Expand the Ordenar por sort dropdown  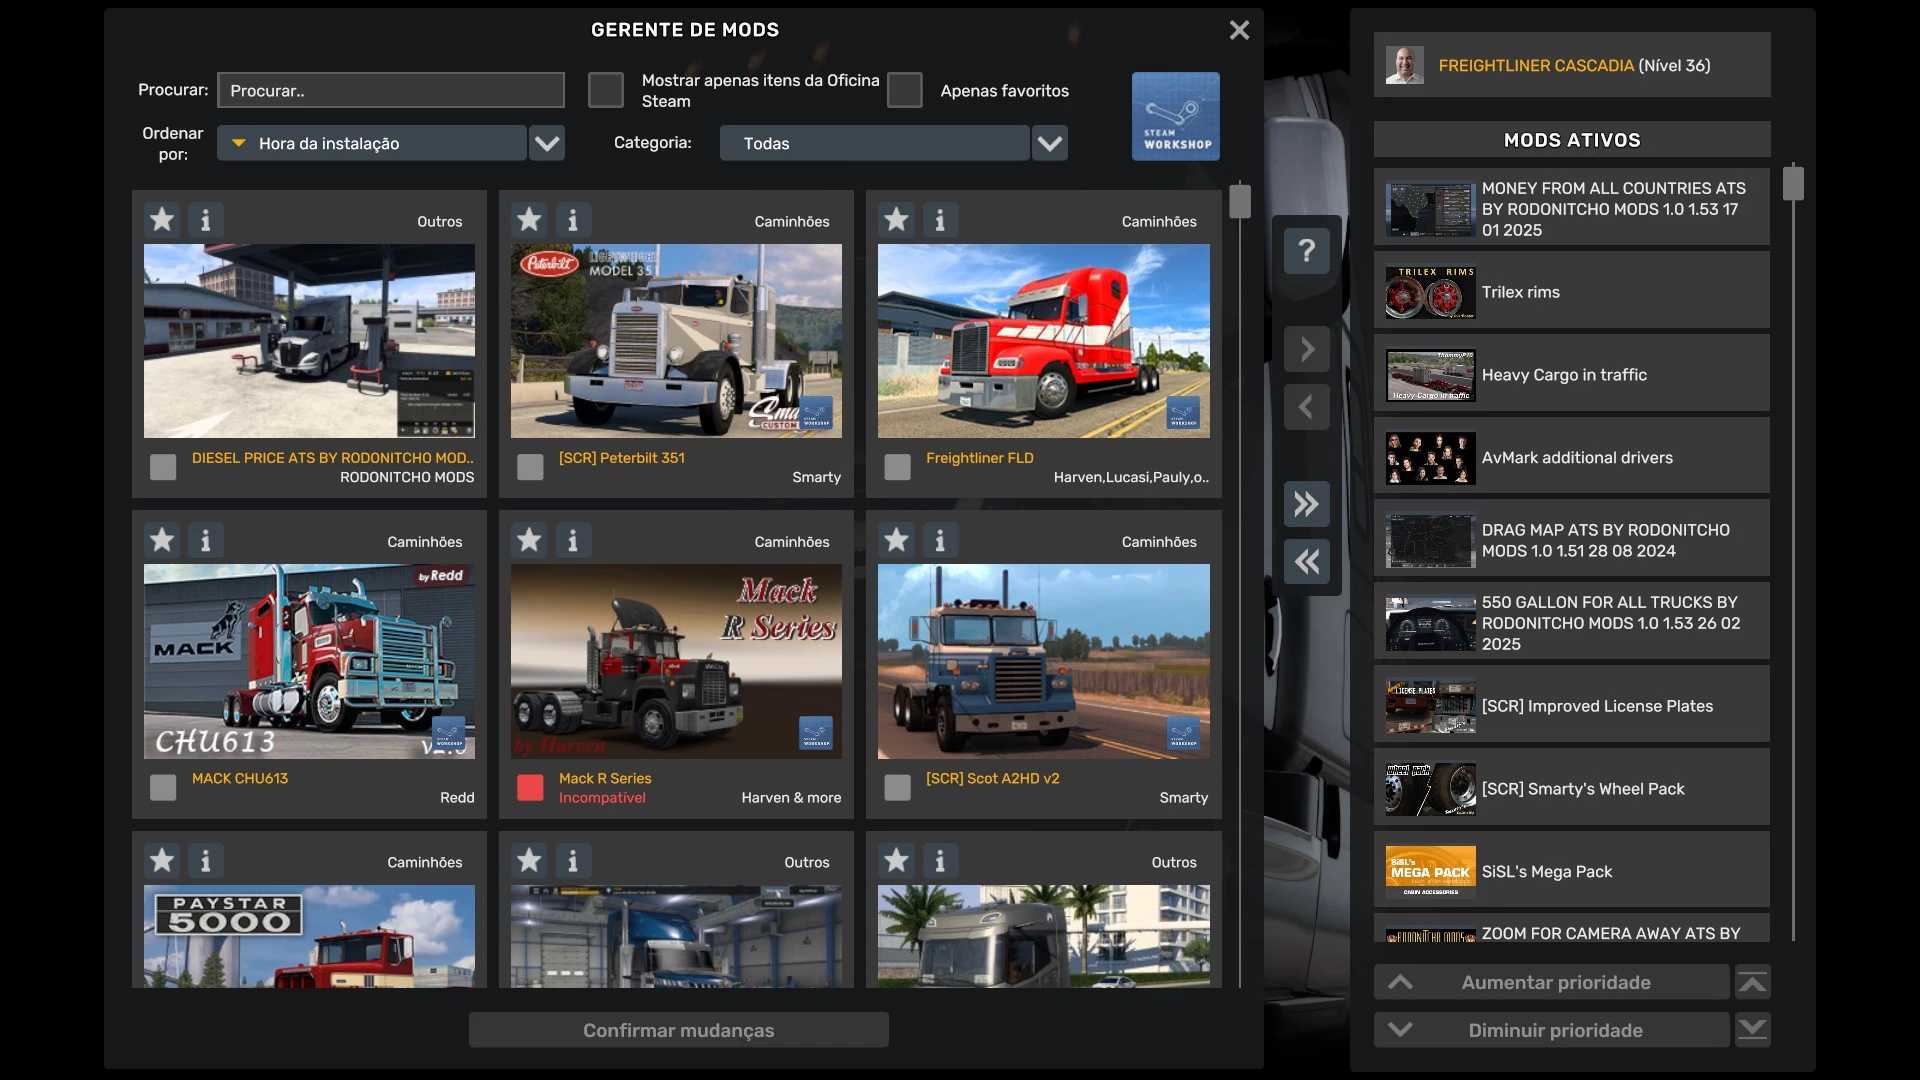pyautogui.click(x=546, y=143)
